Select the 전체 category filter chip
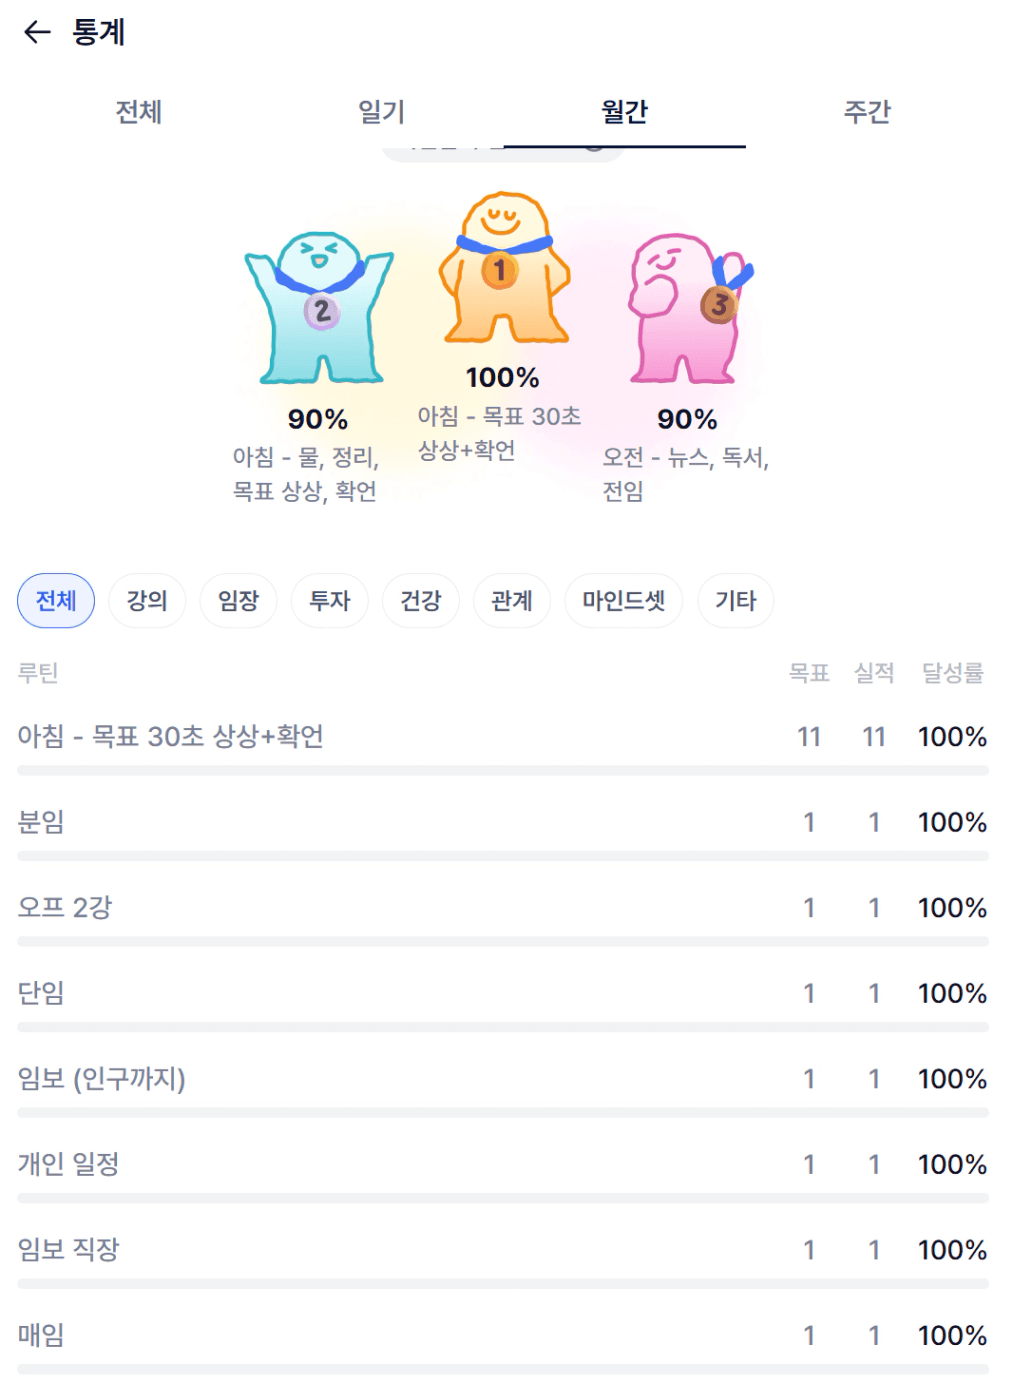 point(56,601)
